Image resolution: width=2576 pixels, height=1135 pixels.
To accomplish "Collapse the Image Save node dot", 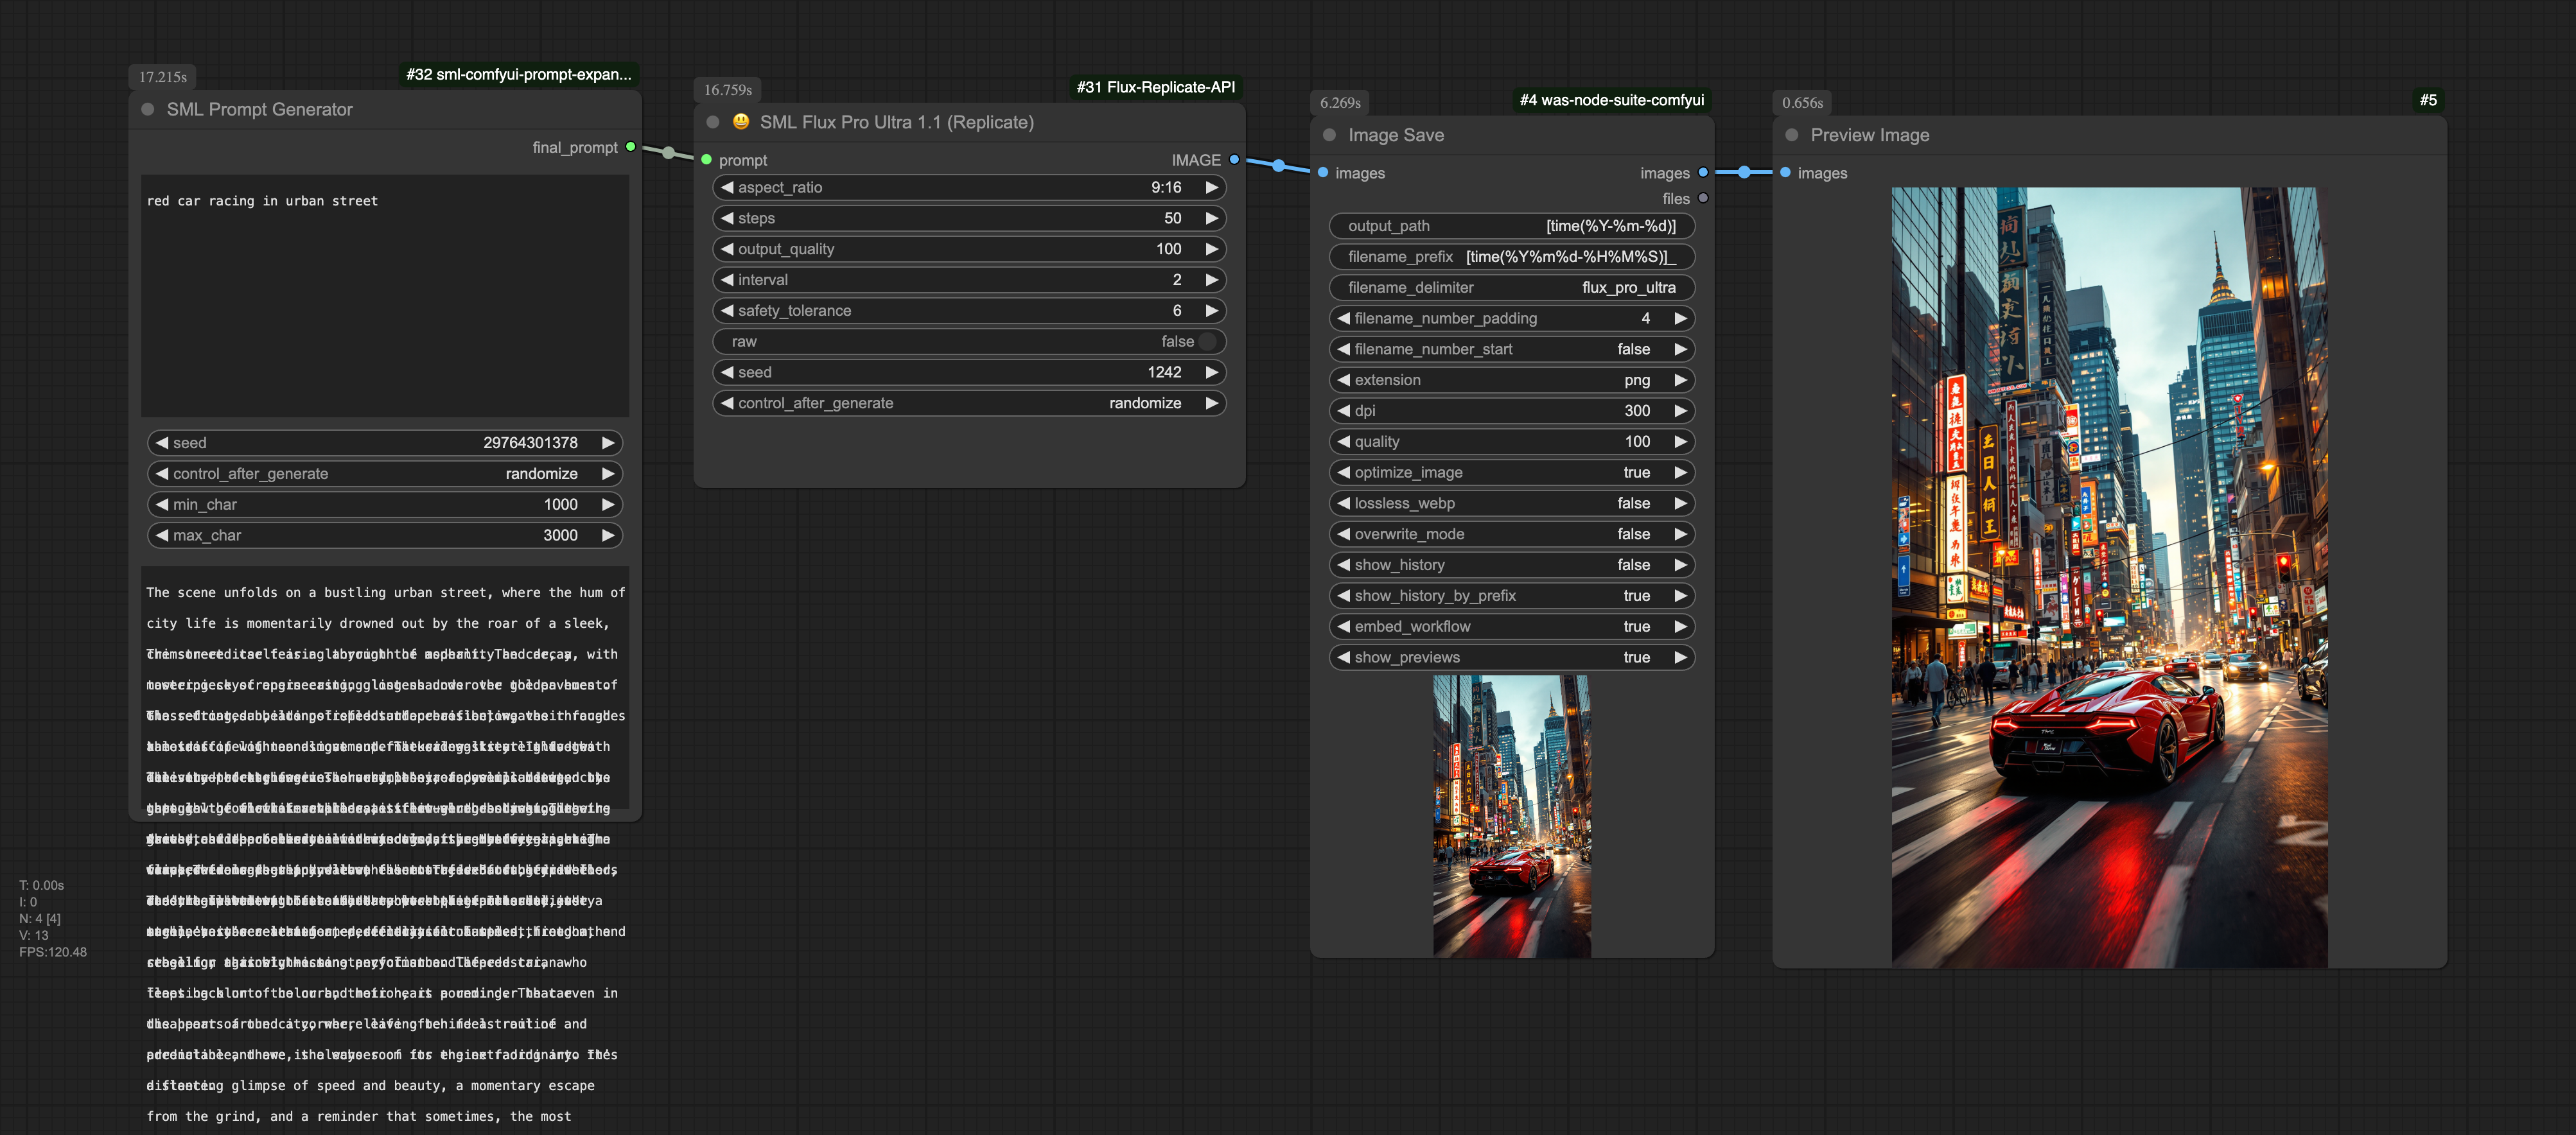I will 1329,135.
